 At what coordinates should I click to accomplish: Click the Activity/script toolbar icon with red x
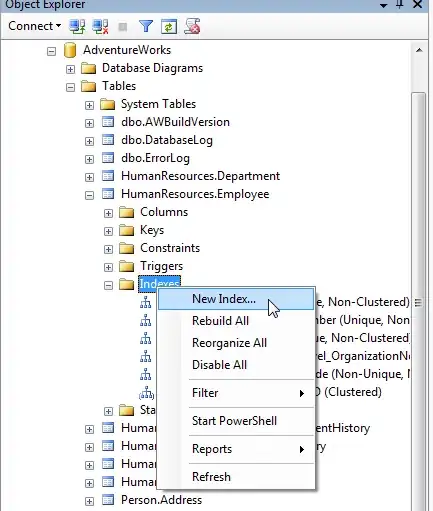point(192,26)
